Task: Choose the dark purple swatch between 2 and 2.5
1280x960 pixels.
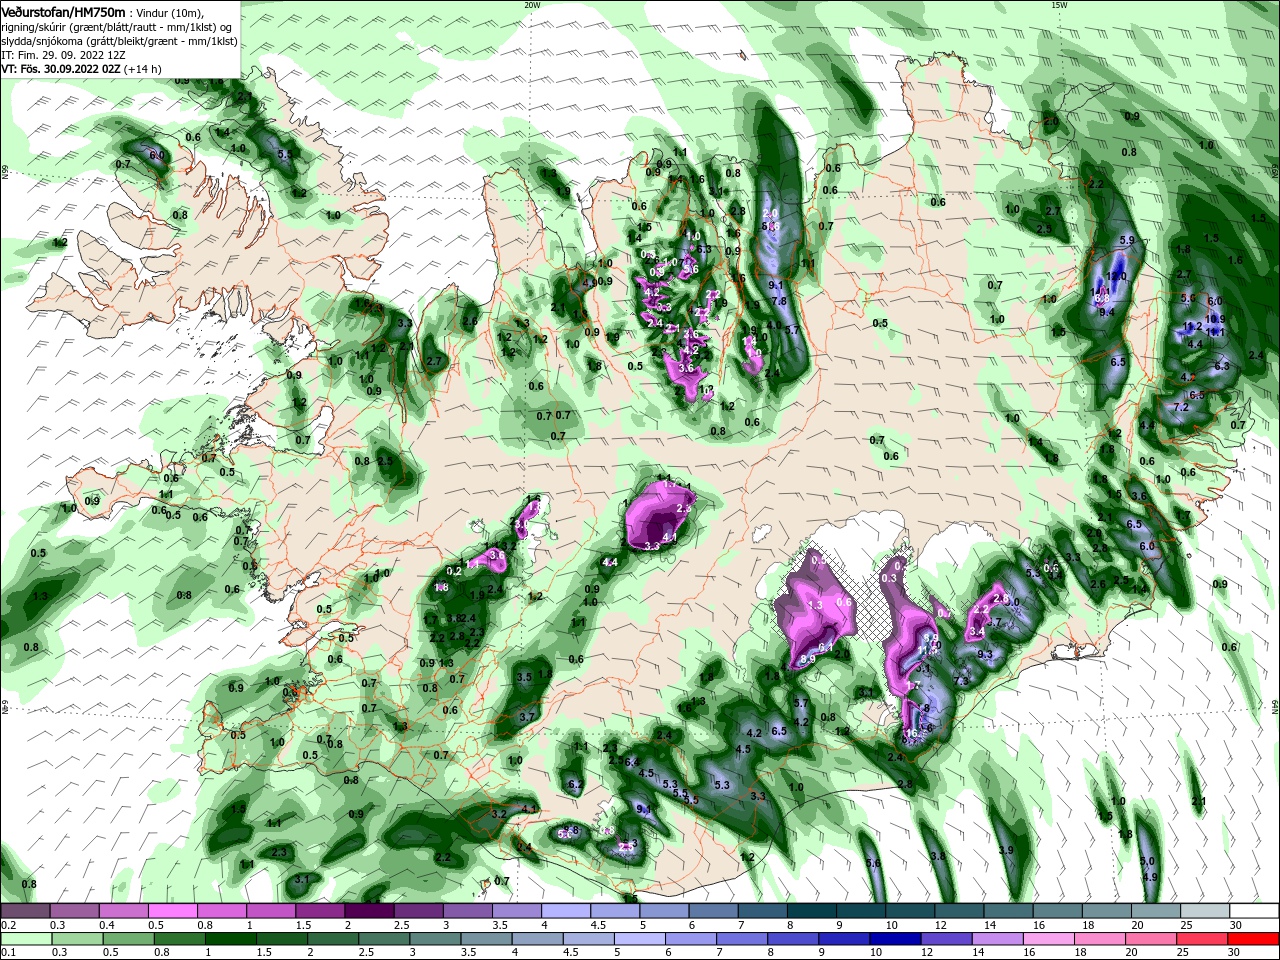Action: 368,911
